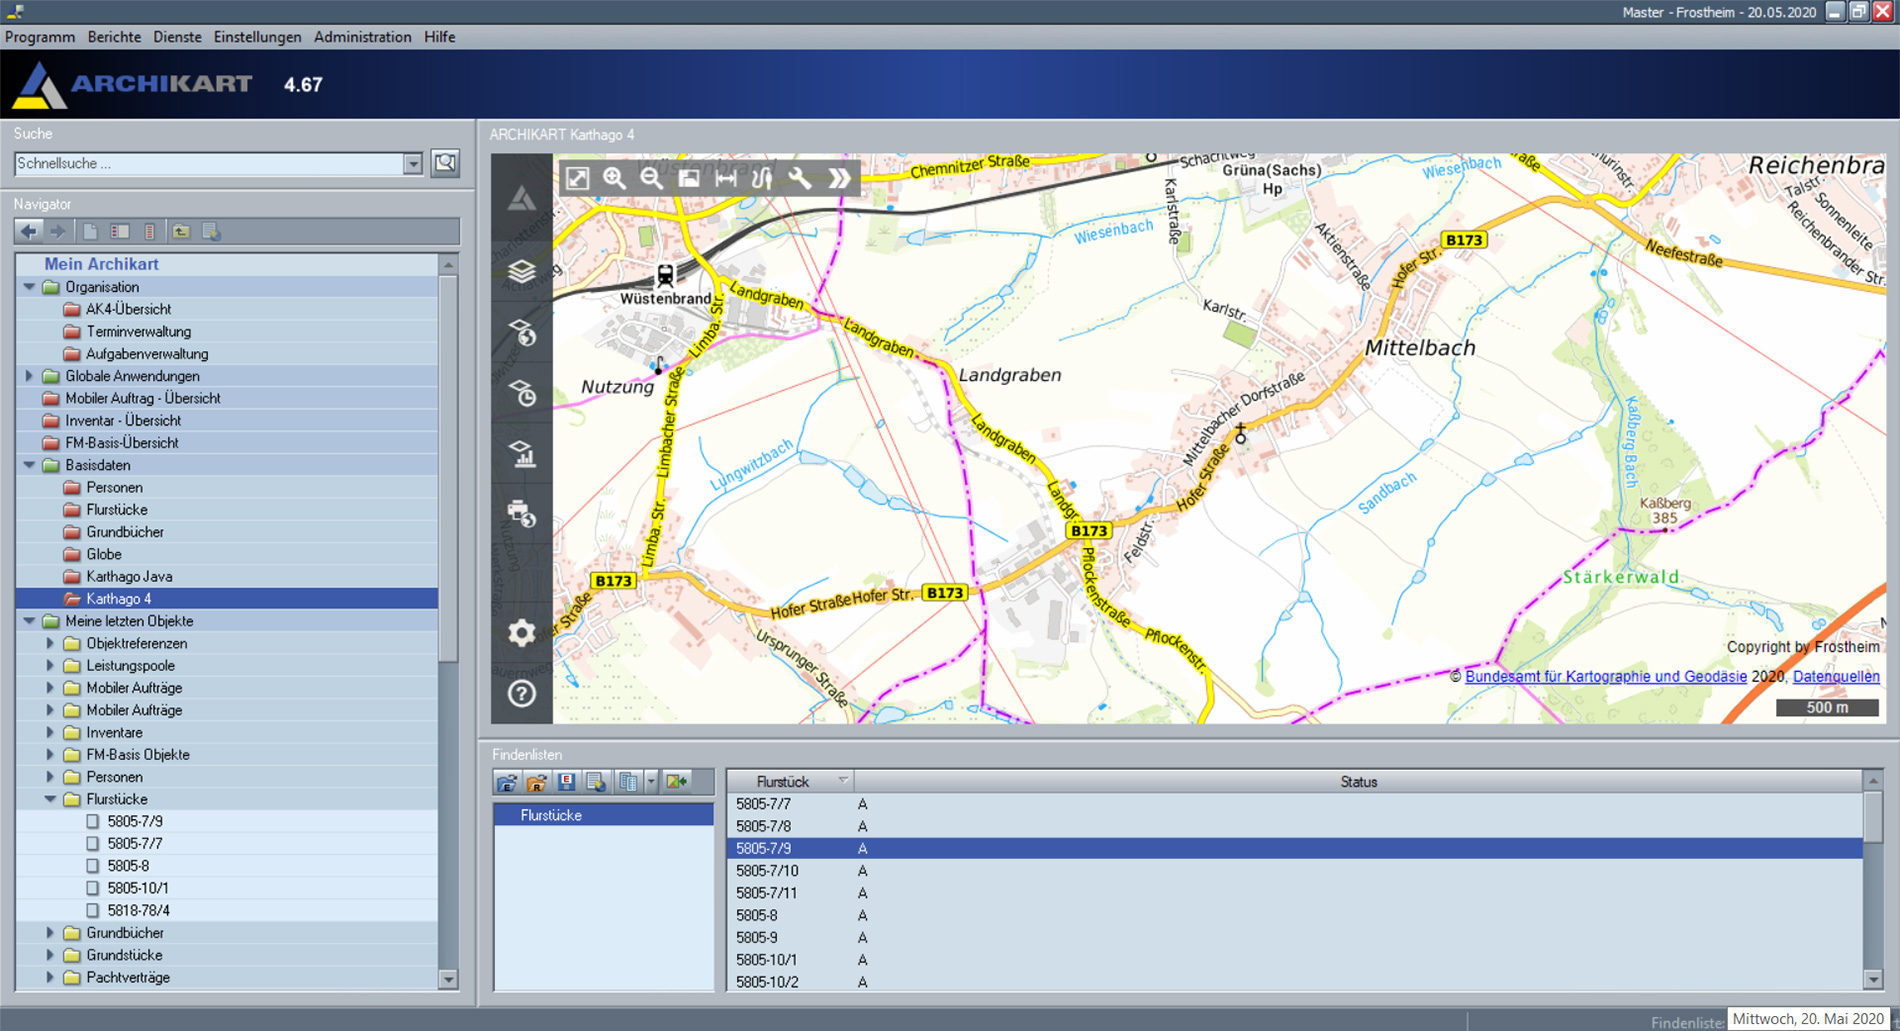Open dropdown arrow beside copy tables icon
The width and height of the screenshot is (1900, 1031).
[651, 782]
